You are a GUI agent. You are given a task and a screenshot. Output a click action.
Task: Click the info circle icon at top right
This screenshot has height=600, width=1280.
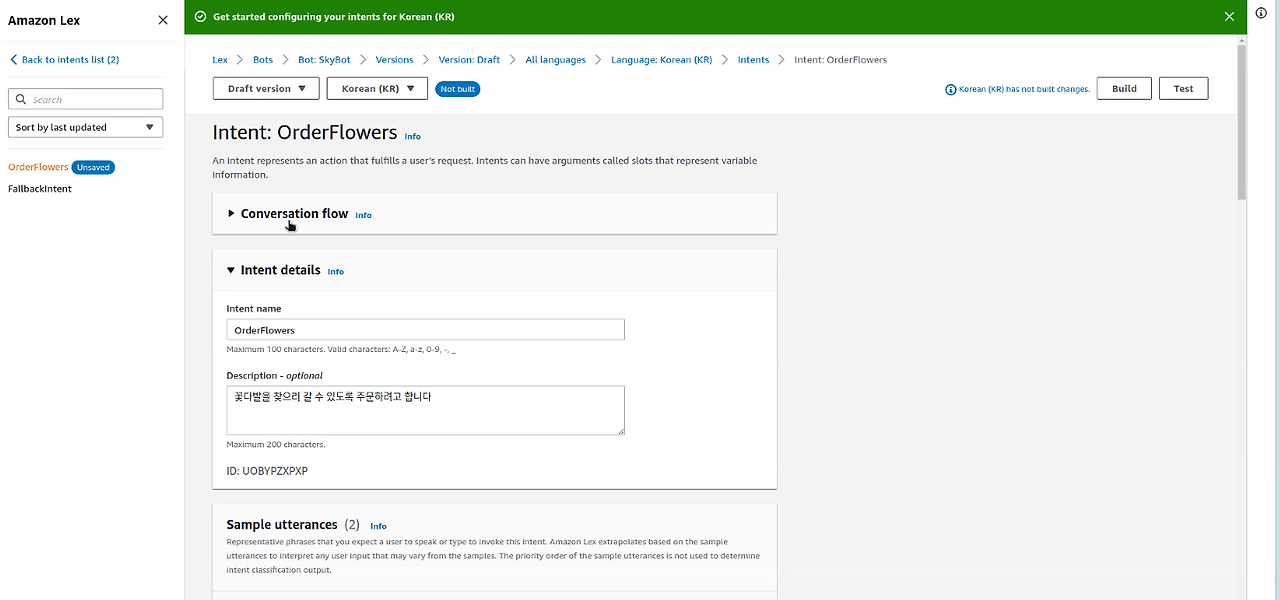click(x=1261, y=13)
